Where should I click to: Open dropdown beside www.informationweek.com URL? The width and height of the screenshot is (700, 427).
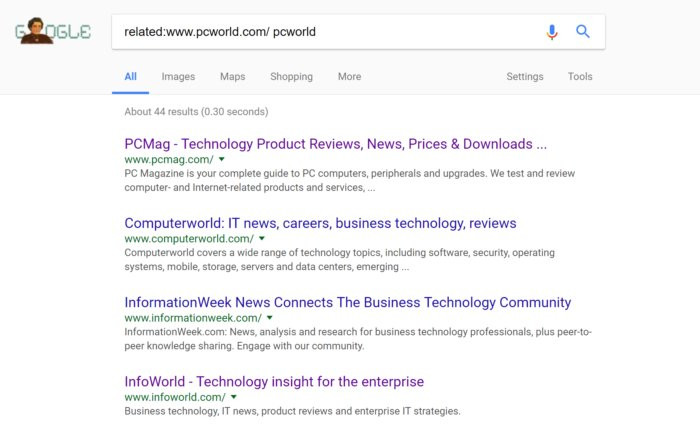[x=270, y=317]
